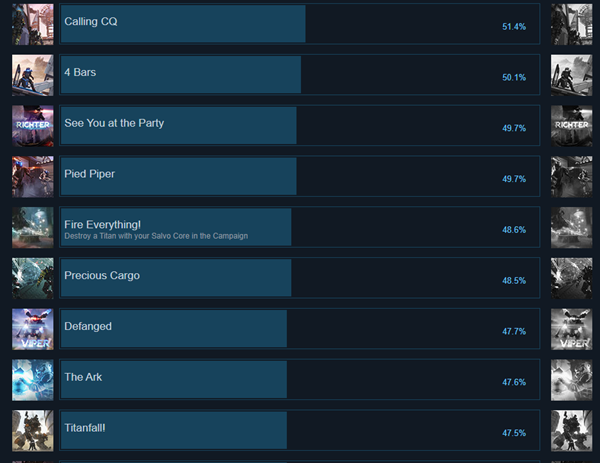
Task: Select the greyscale Viper icon
Action: click(571, 330)
